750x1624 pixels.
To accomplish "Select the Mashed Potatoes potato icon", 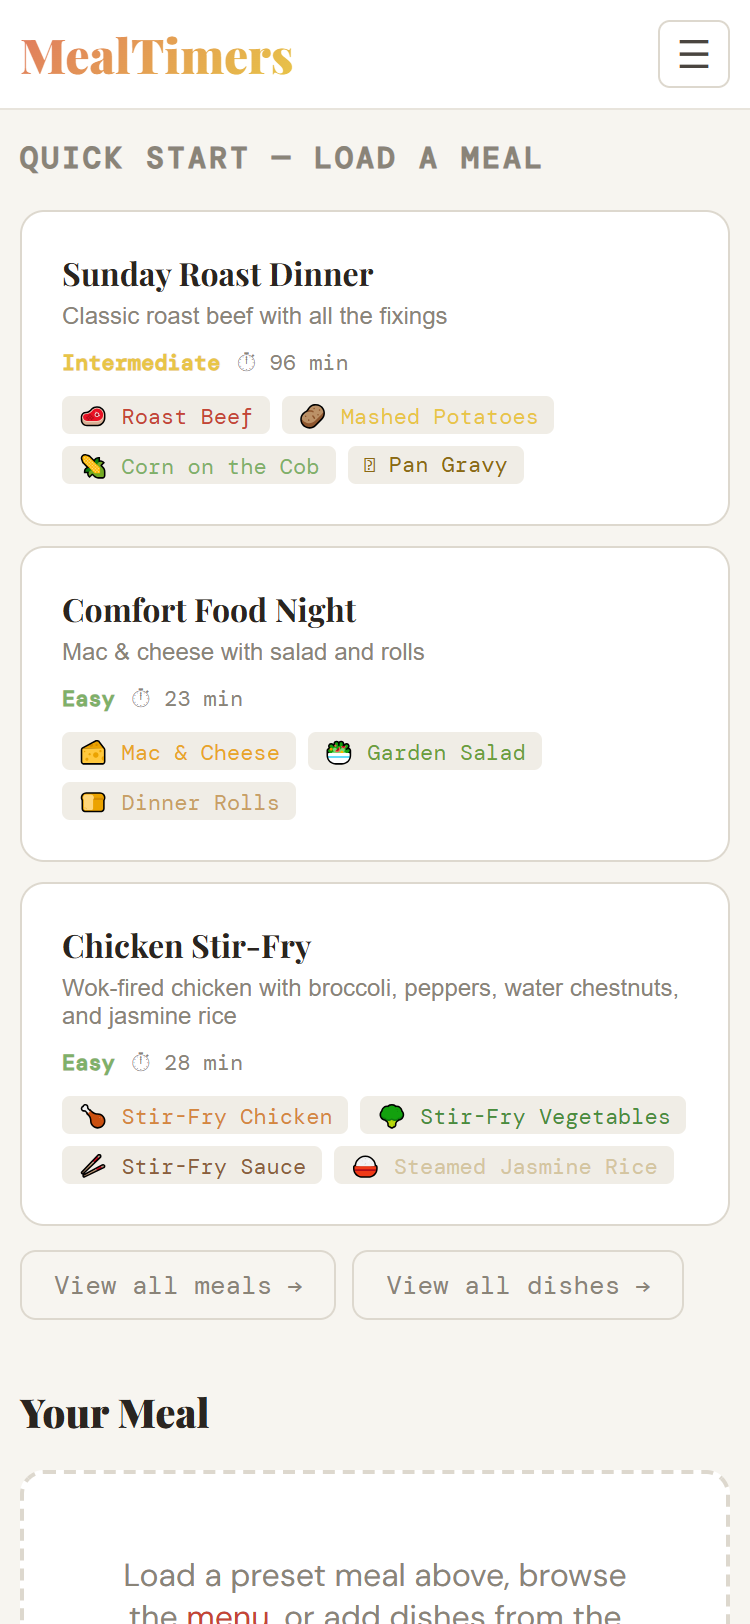I will point(311,414).
